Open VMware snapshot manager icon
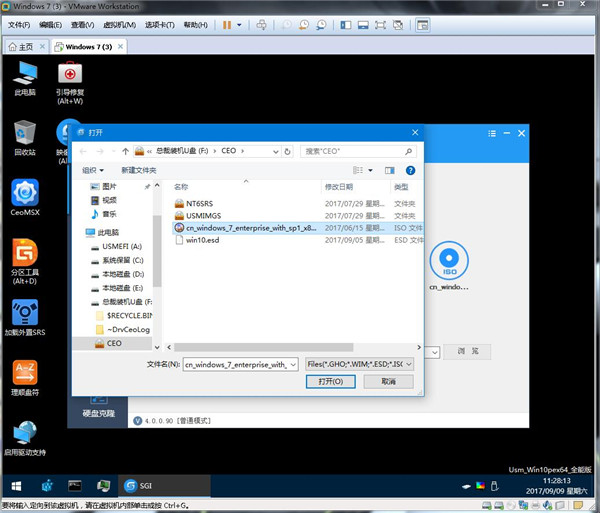The width and height of the screenshot is (600, 513). [x=321, y=25]
